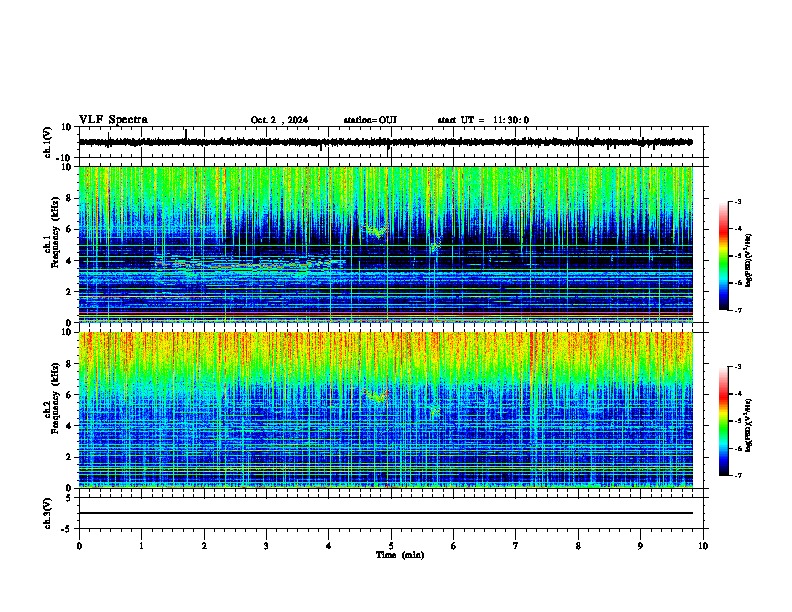The width and height of the screenshot is (792, 612).
Task: Click the time axis tick label "6"
Action: point(454,546)
